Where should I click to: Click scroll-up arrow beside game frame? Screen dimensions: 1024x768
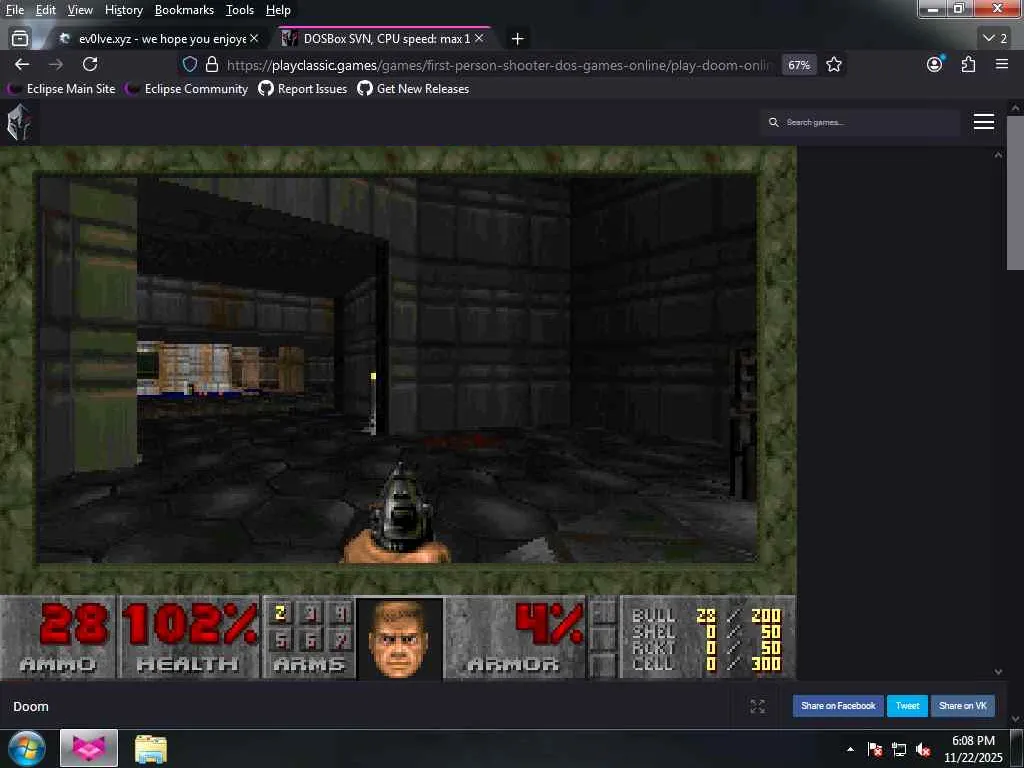[998, 155]
